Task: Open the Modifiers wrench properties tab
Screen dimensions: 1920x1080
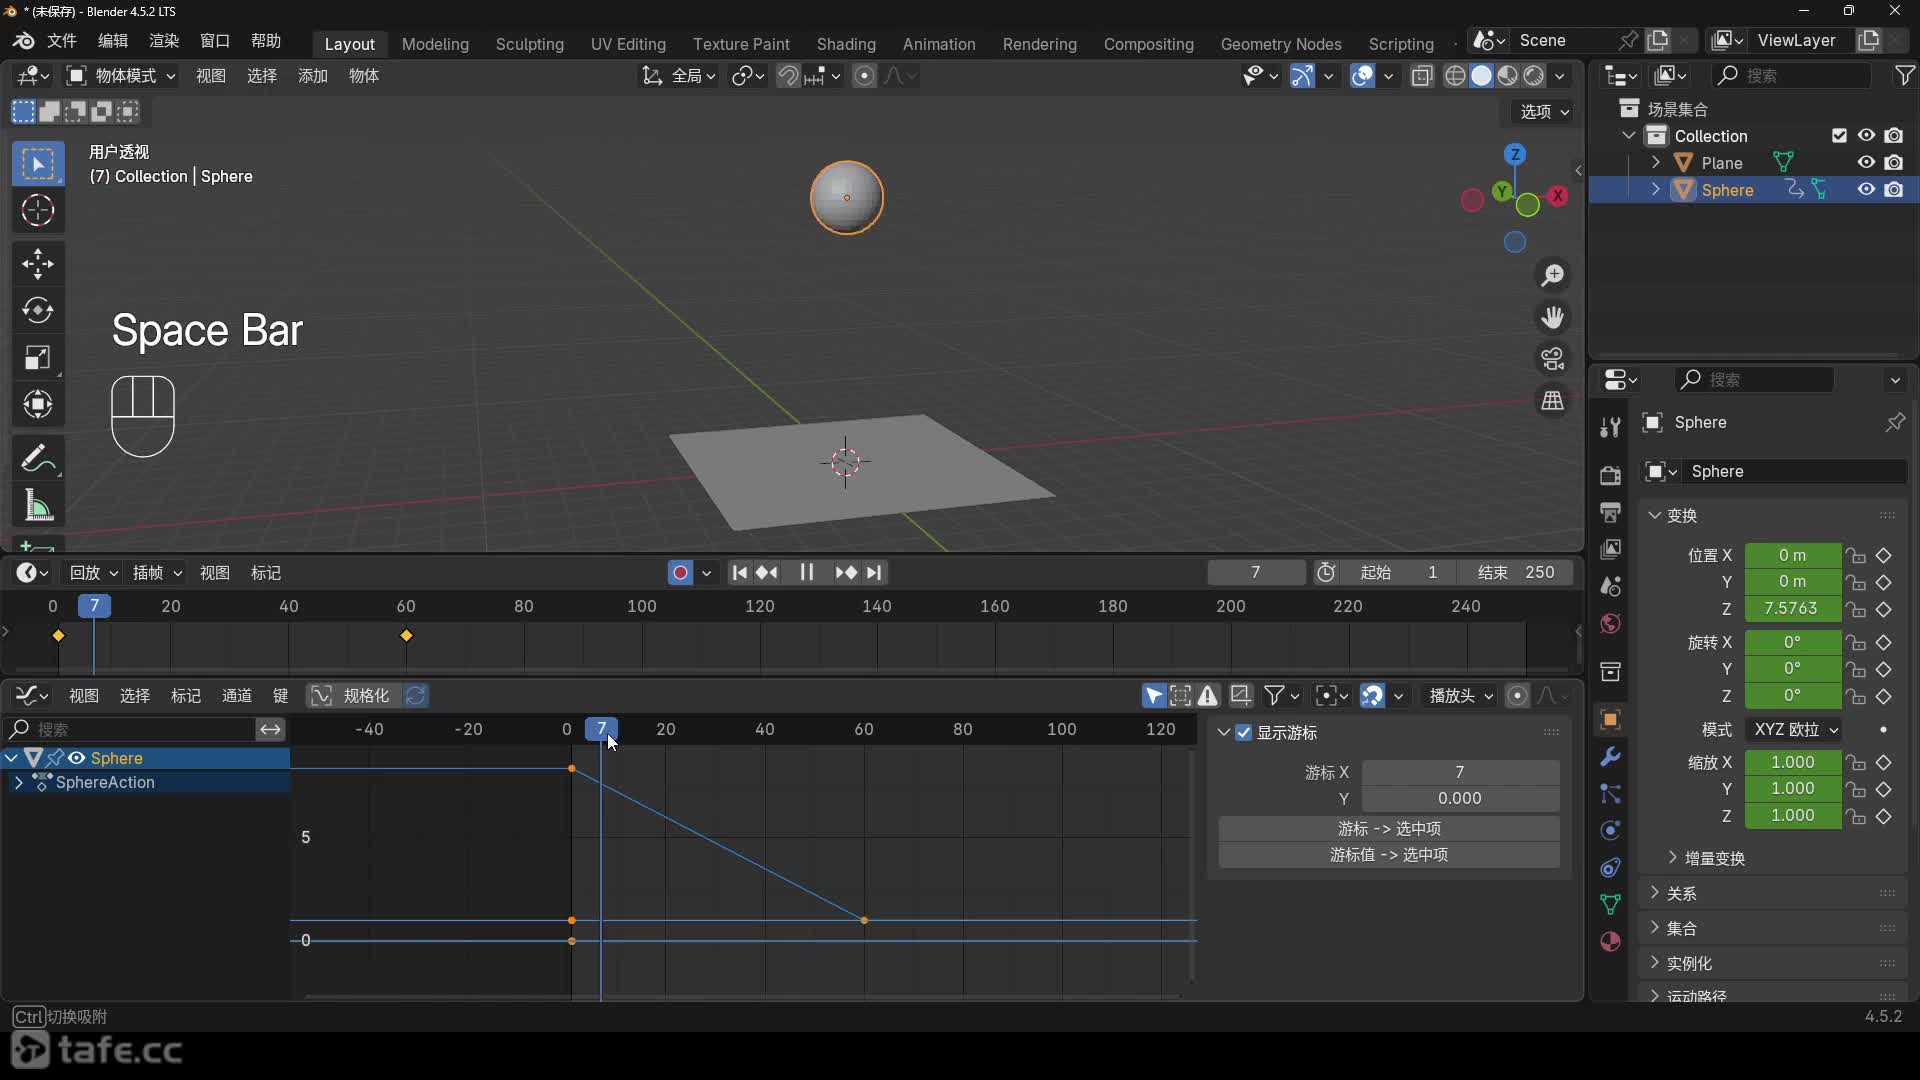Action: click(1610, 757)
